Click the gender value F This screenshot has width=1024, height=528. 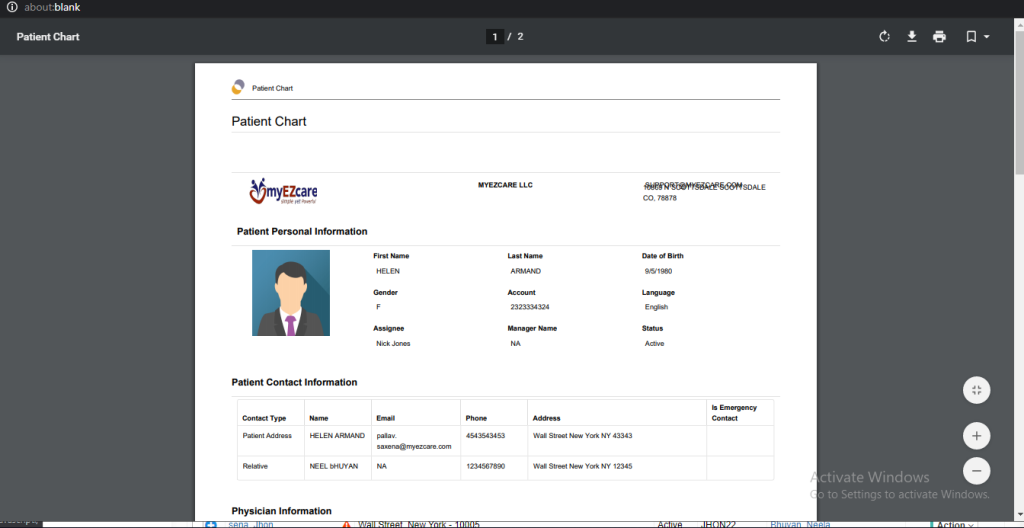pos(378,306)
